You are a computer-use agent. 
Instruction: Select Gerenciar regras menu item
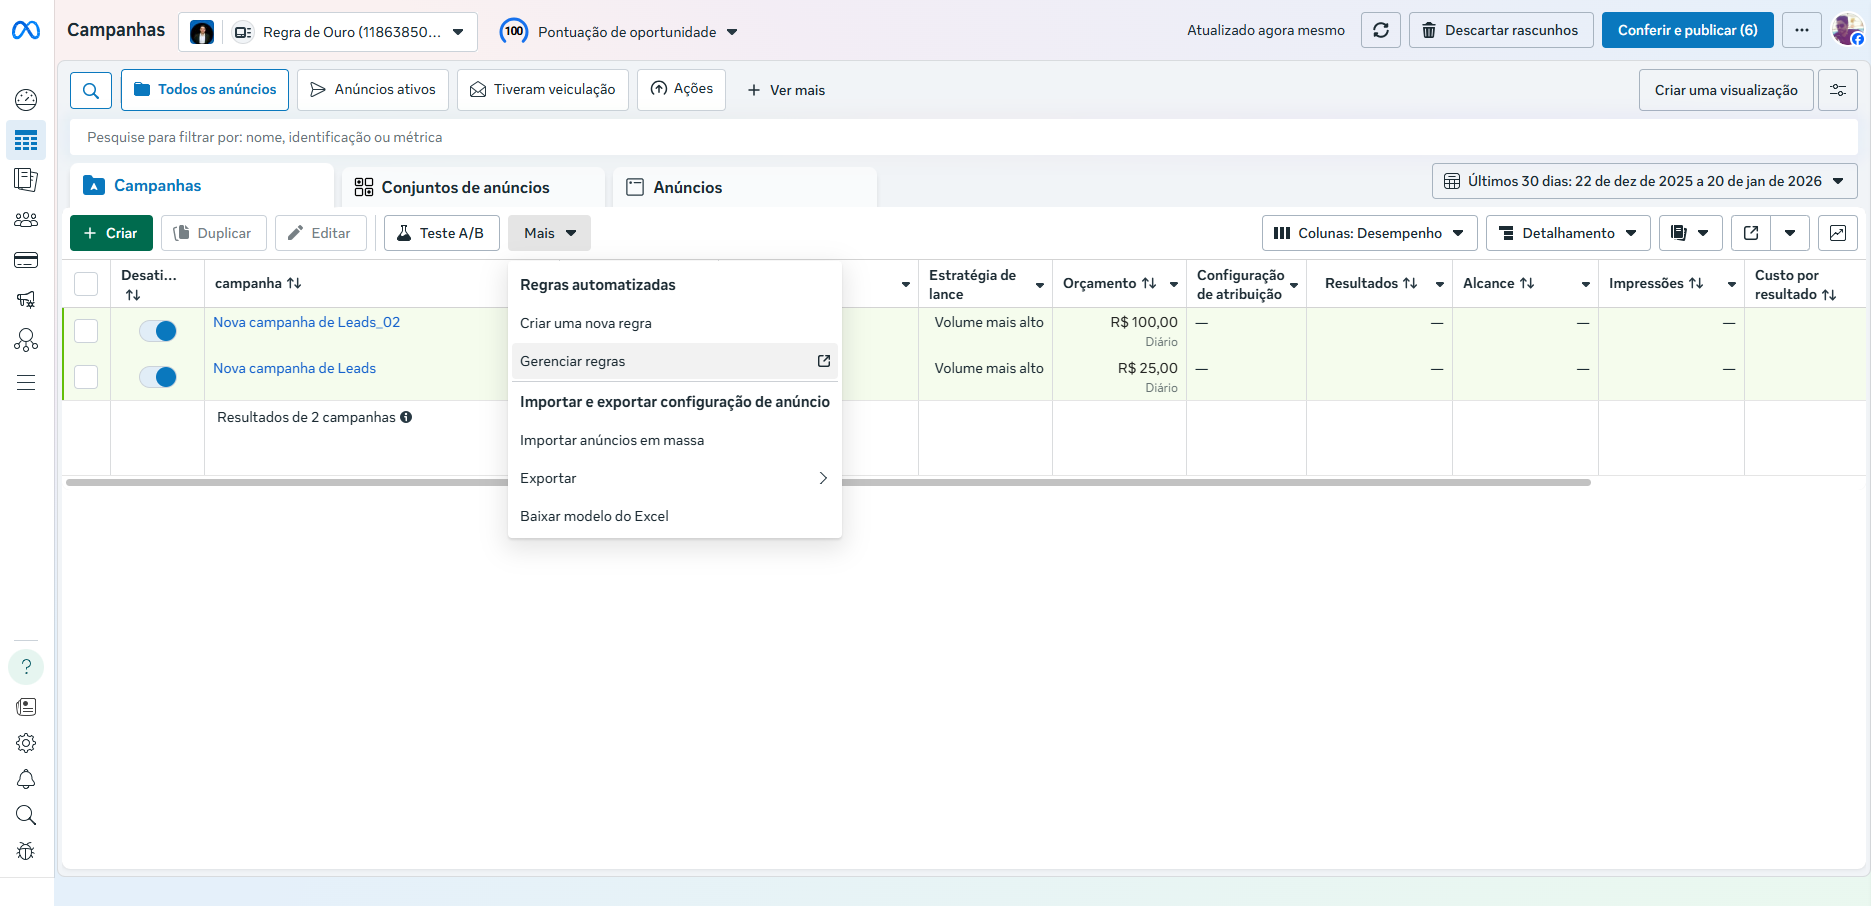click(675, 361)
